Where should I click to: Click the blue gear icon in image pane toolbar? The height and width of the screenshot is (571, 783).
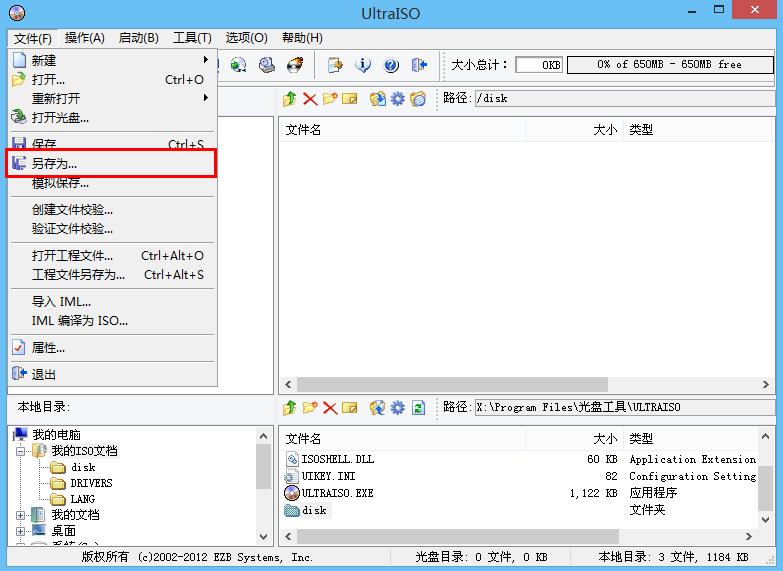point(397,98)
